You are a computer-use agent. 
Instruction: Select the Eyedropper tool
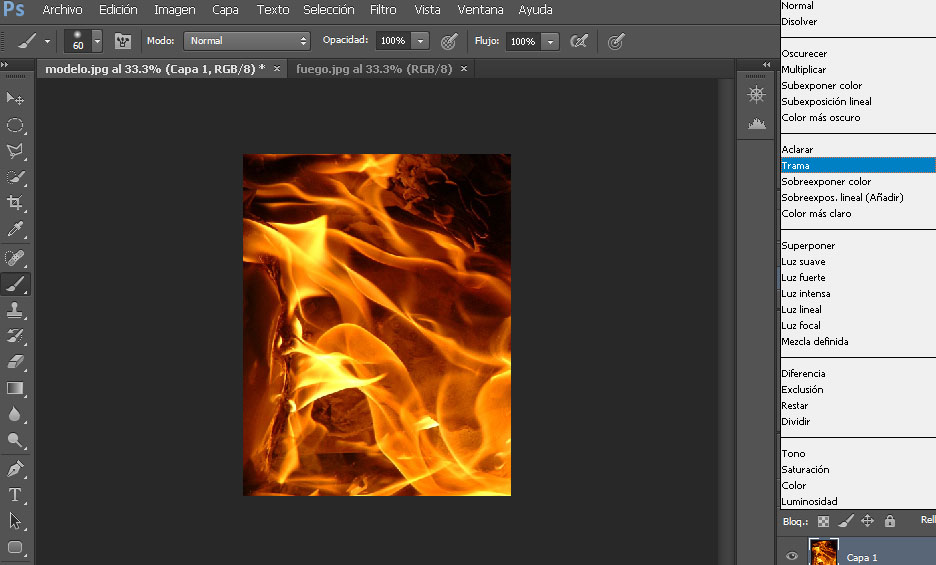click(15, 230)
